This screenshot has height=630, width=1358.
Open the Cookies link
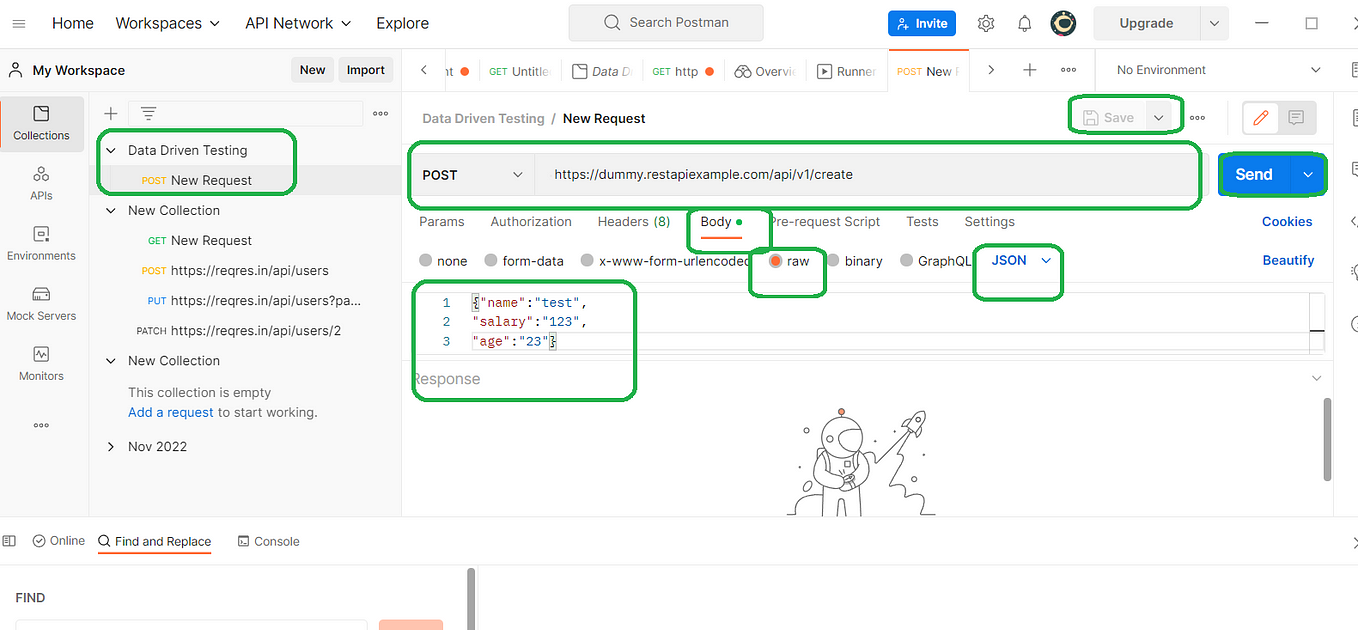coord(1287,222)
